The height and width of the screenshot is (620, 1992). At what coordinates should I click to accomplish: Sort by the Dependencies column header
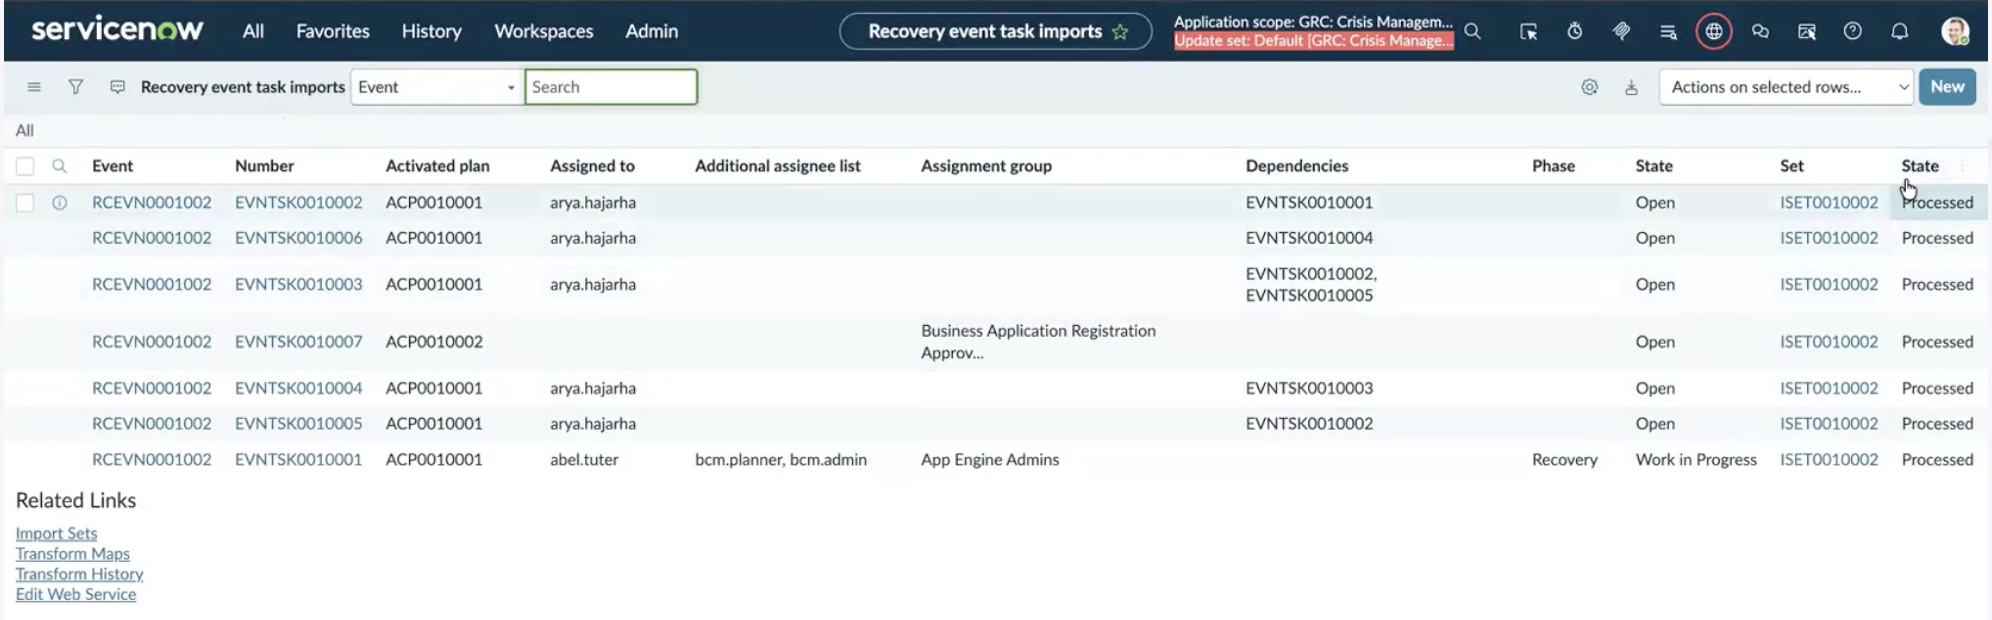[1297, 166]
